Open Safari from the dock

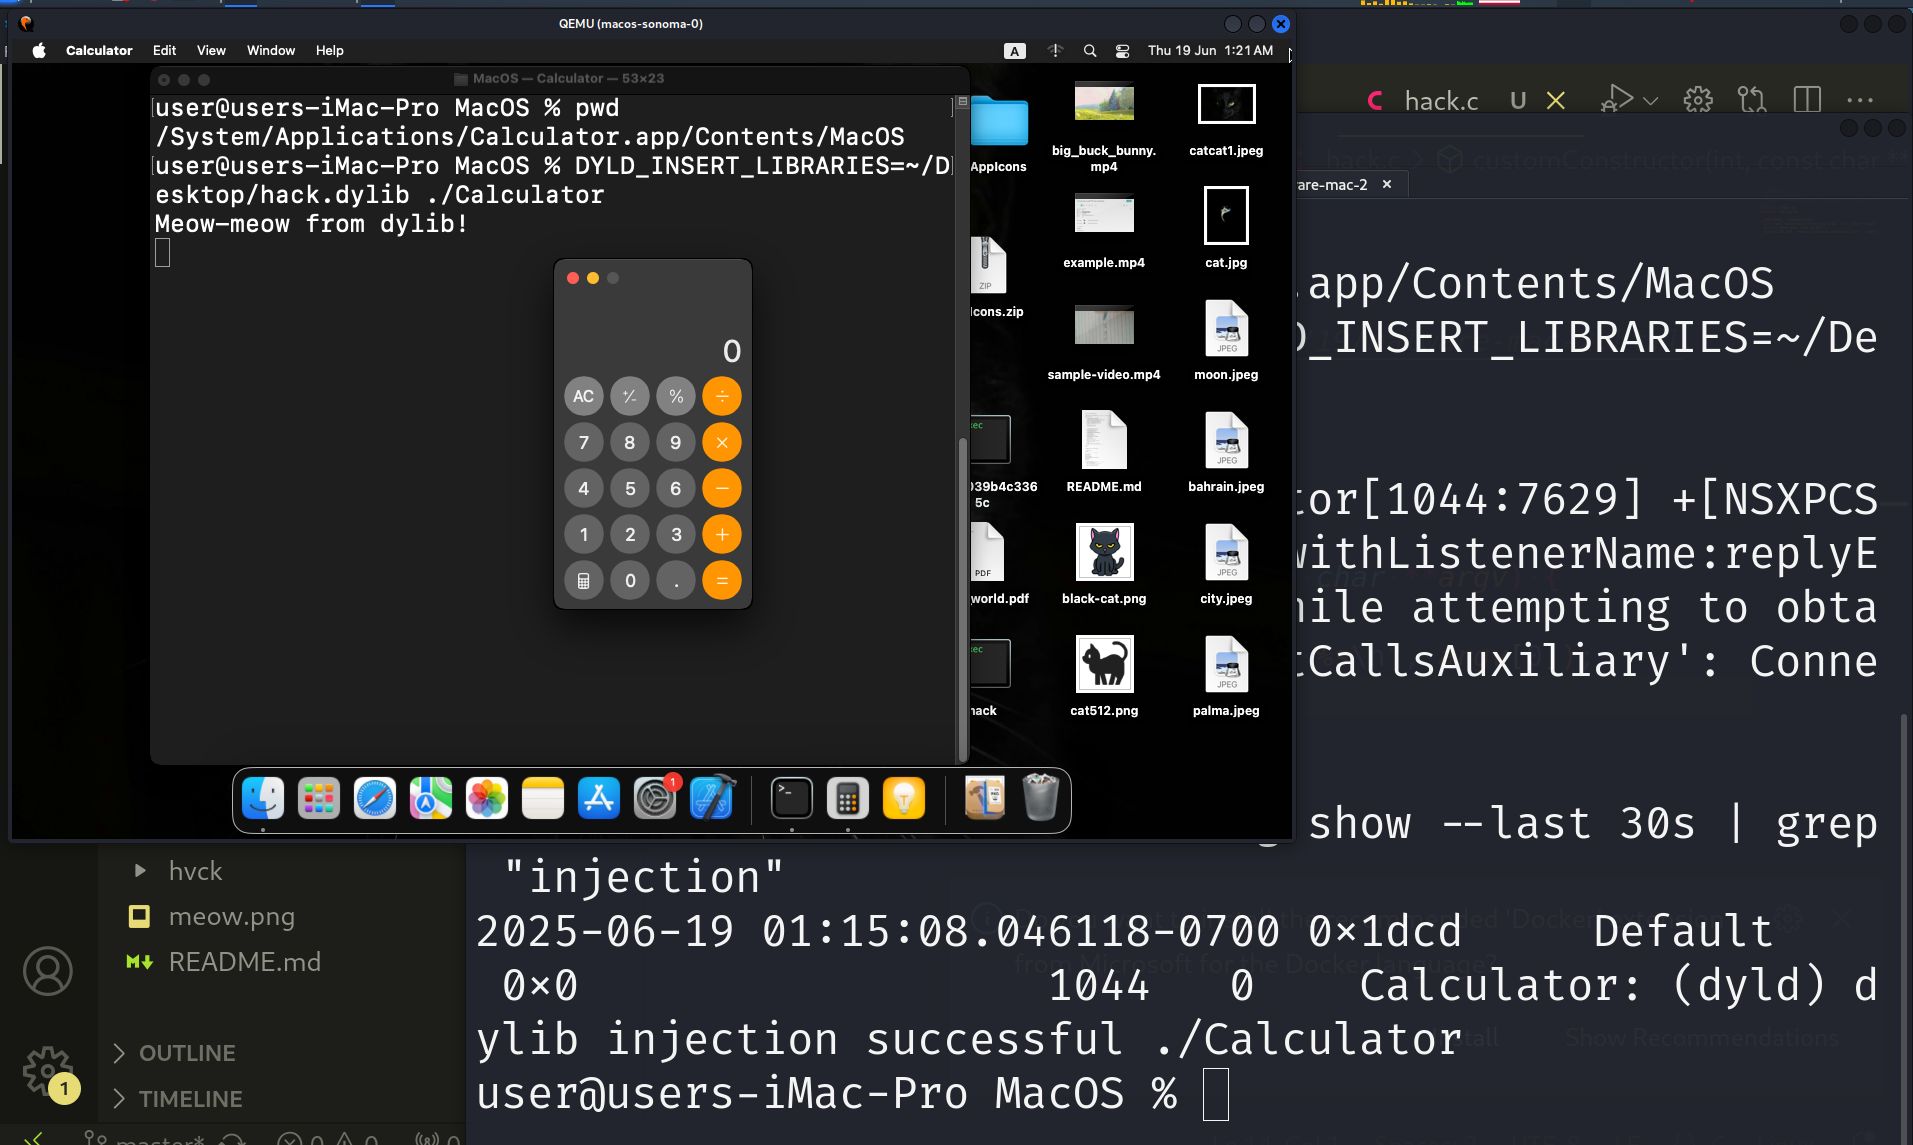375,799
